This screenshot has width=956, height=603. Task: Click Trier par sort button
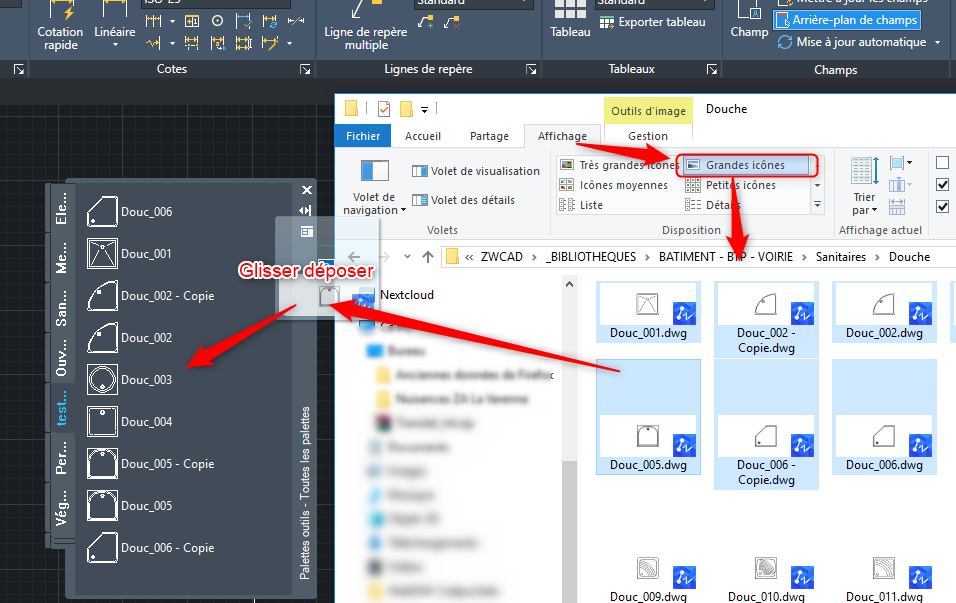click(x=865, y=187)
